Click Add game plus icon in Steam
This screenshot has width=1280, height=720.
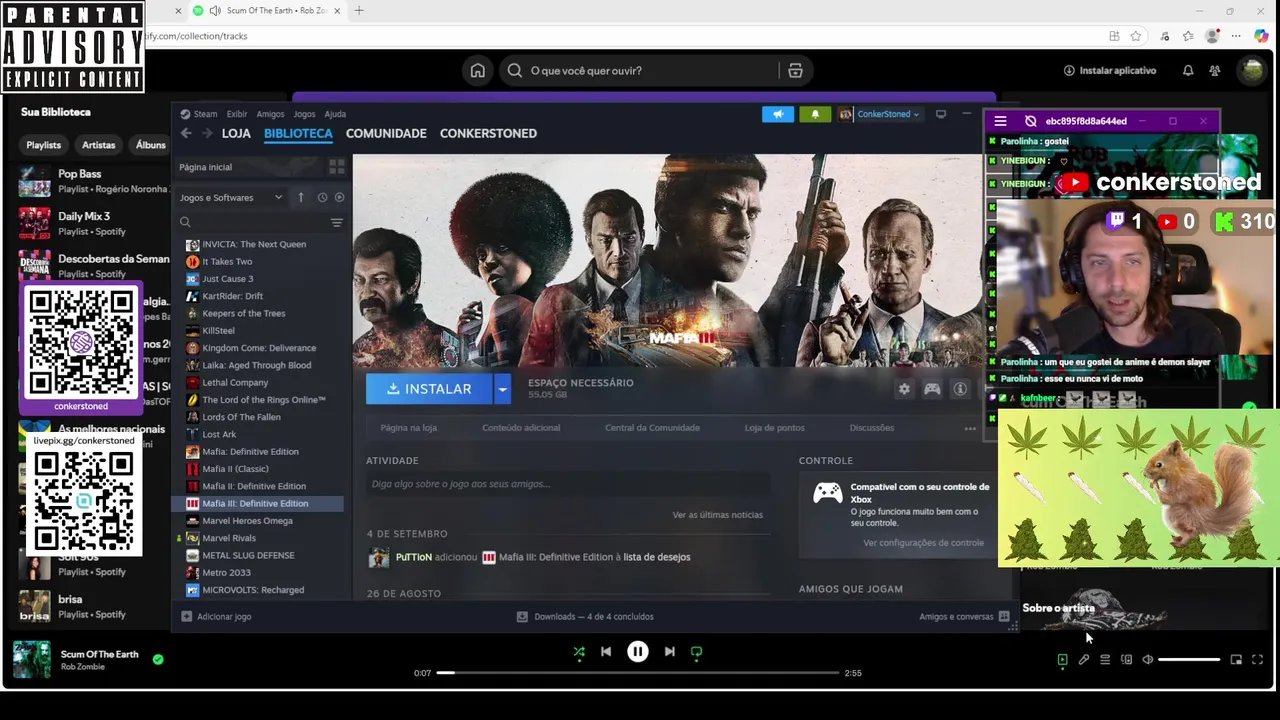click(186, 616)
